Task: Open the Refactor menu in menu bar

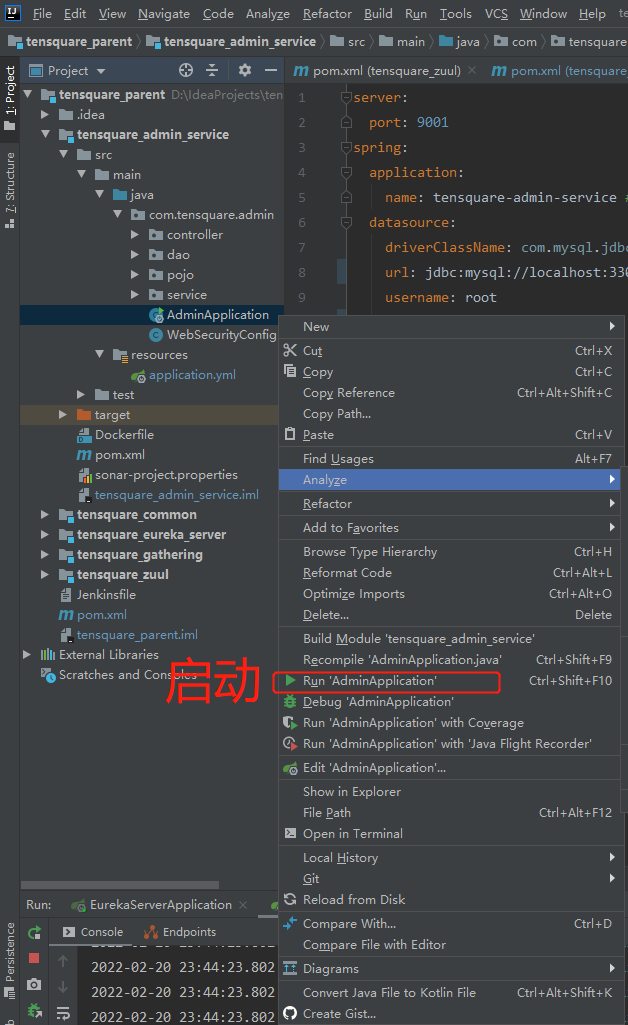Action: tap(327, 14)
